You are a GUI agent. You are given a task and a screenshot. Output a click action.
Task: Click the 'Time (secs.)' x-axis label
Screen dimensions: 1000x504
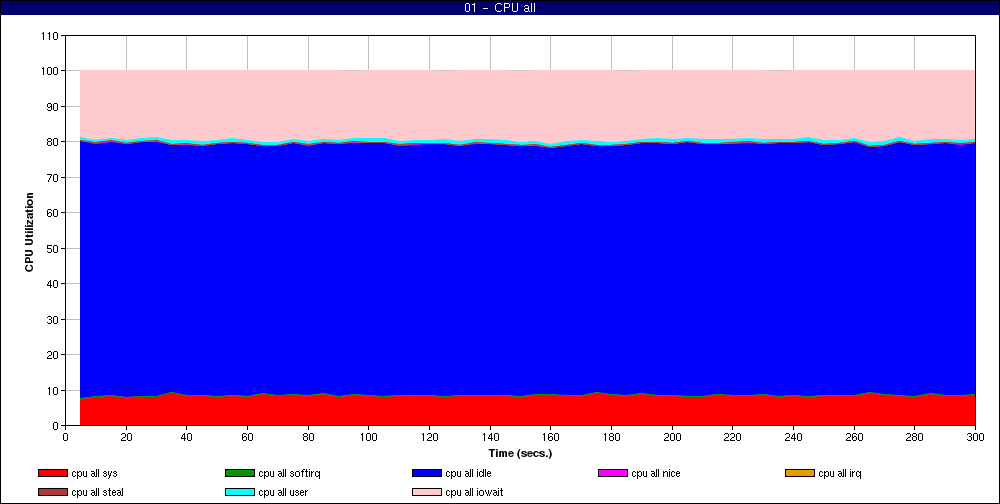coord(520,454)
